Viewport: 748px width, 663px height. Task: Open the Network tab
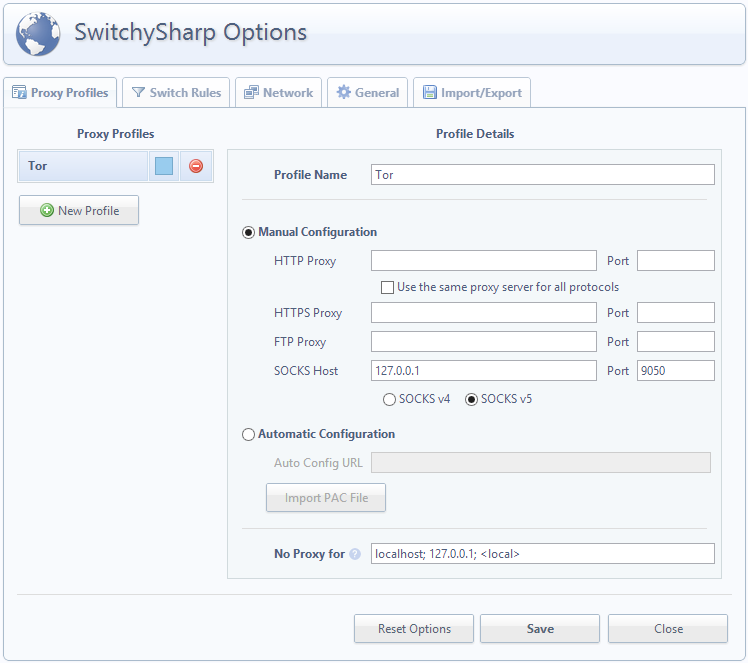point(279,93)
